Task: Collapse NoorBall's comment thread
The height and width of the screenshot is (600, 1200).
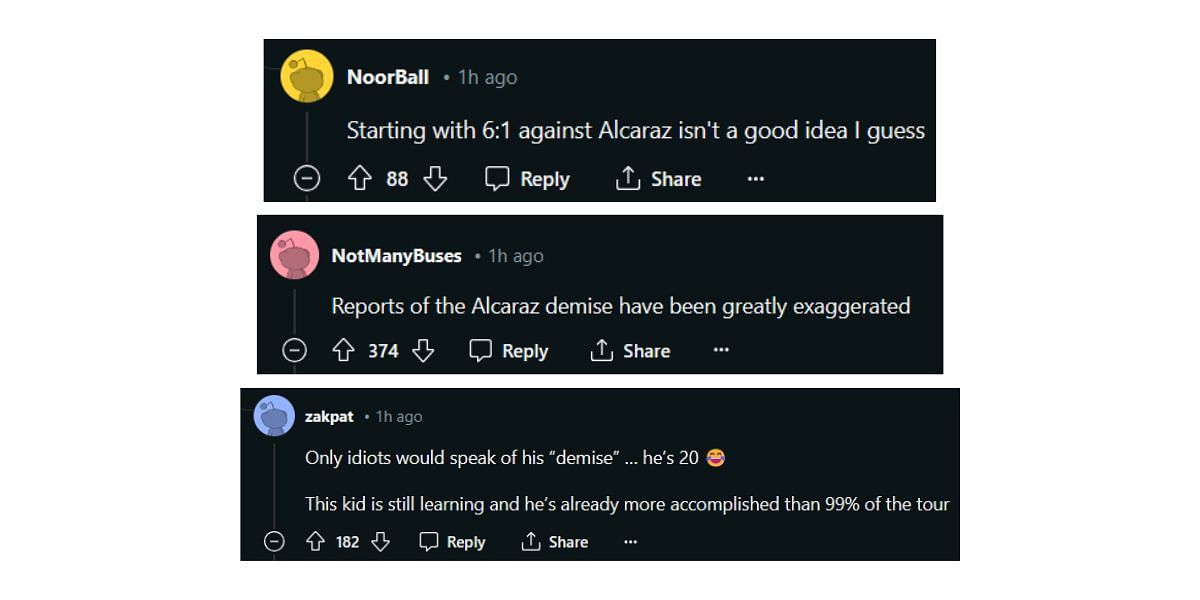Action: 307,179
